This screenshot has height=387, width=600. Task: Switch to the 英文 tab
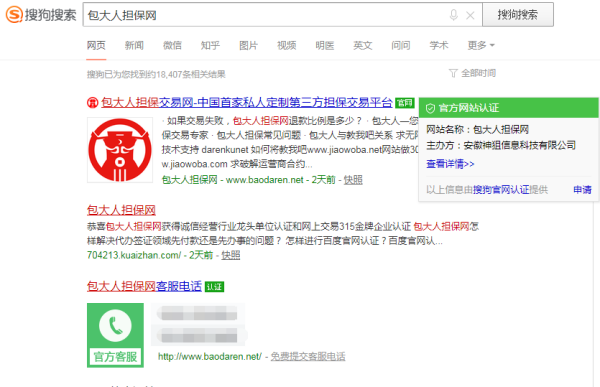(363, 45)
